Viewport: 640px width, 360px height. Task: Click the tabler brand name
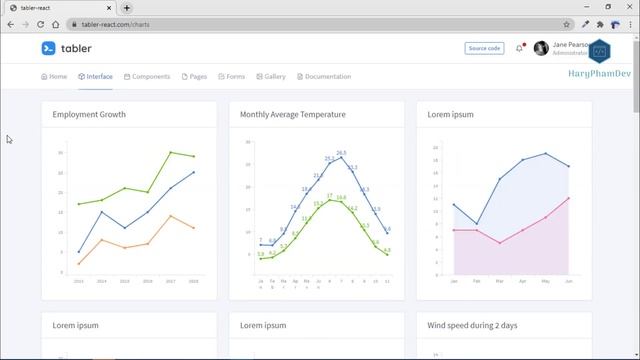tap(76, 49)
